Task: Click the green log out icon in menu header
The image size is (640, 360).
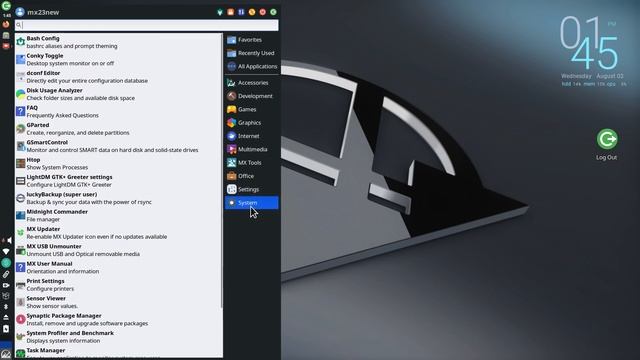Action: [x=273, y=12]
